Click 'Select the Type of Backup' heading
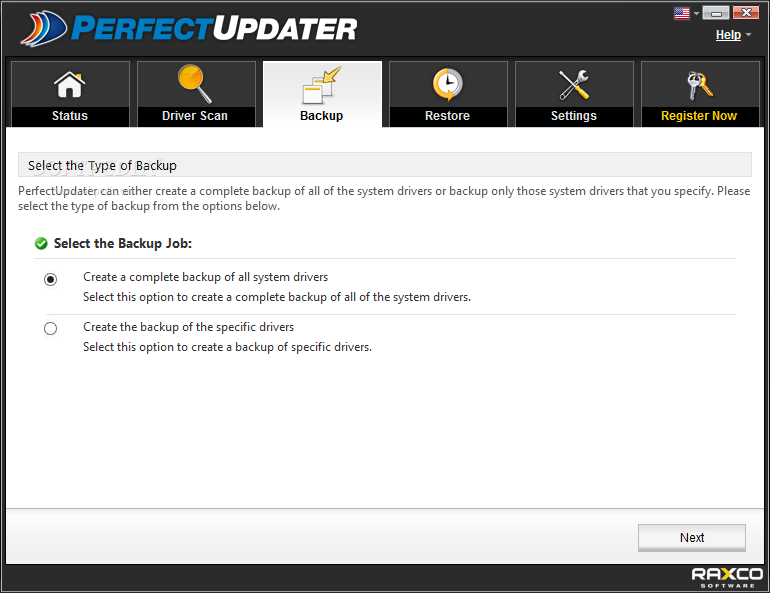 coord(102,165)
